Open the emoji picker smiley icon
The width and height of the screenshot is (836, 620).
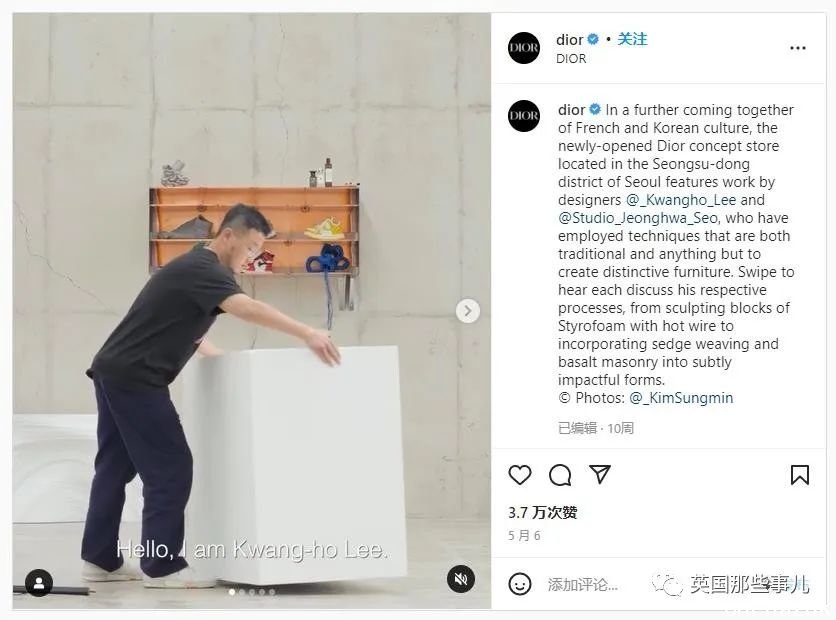point(520,584)
